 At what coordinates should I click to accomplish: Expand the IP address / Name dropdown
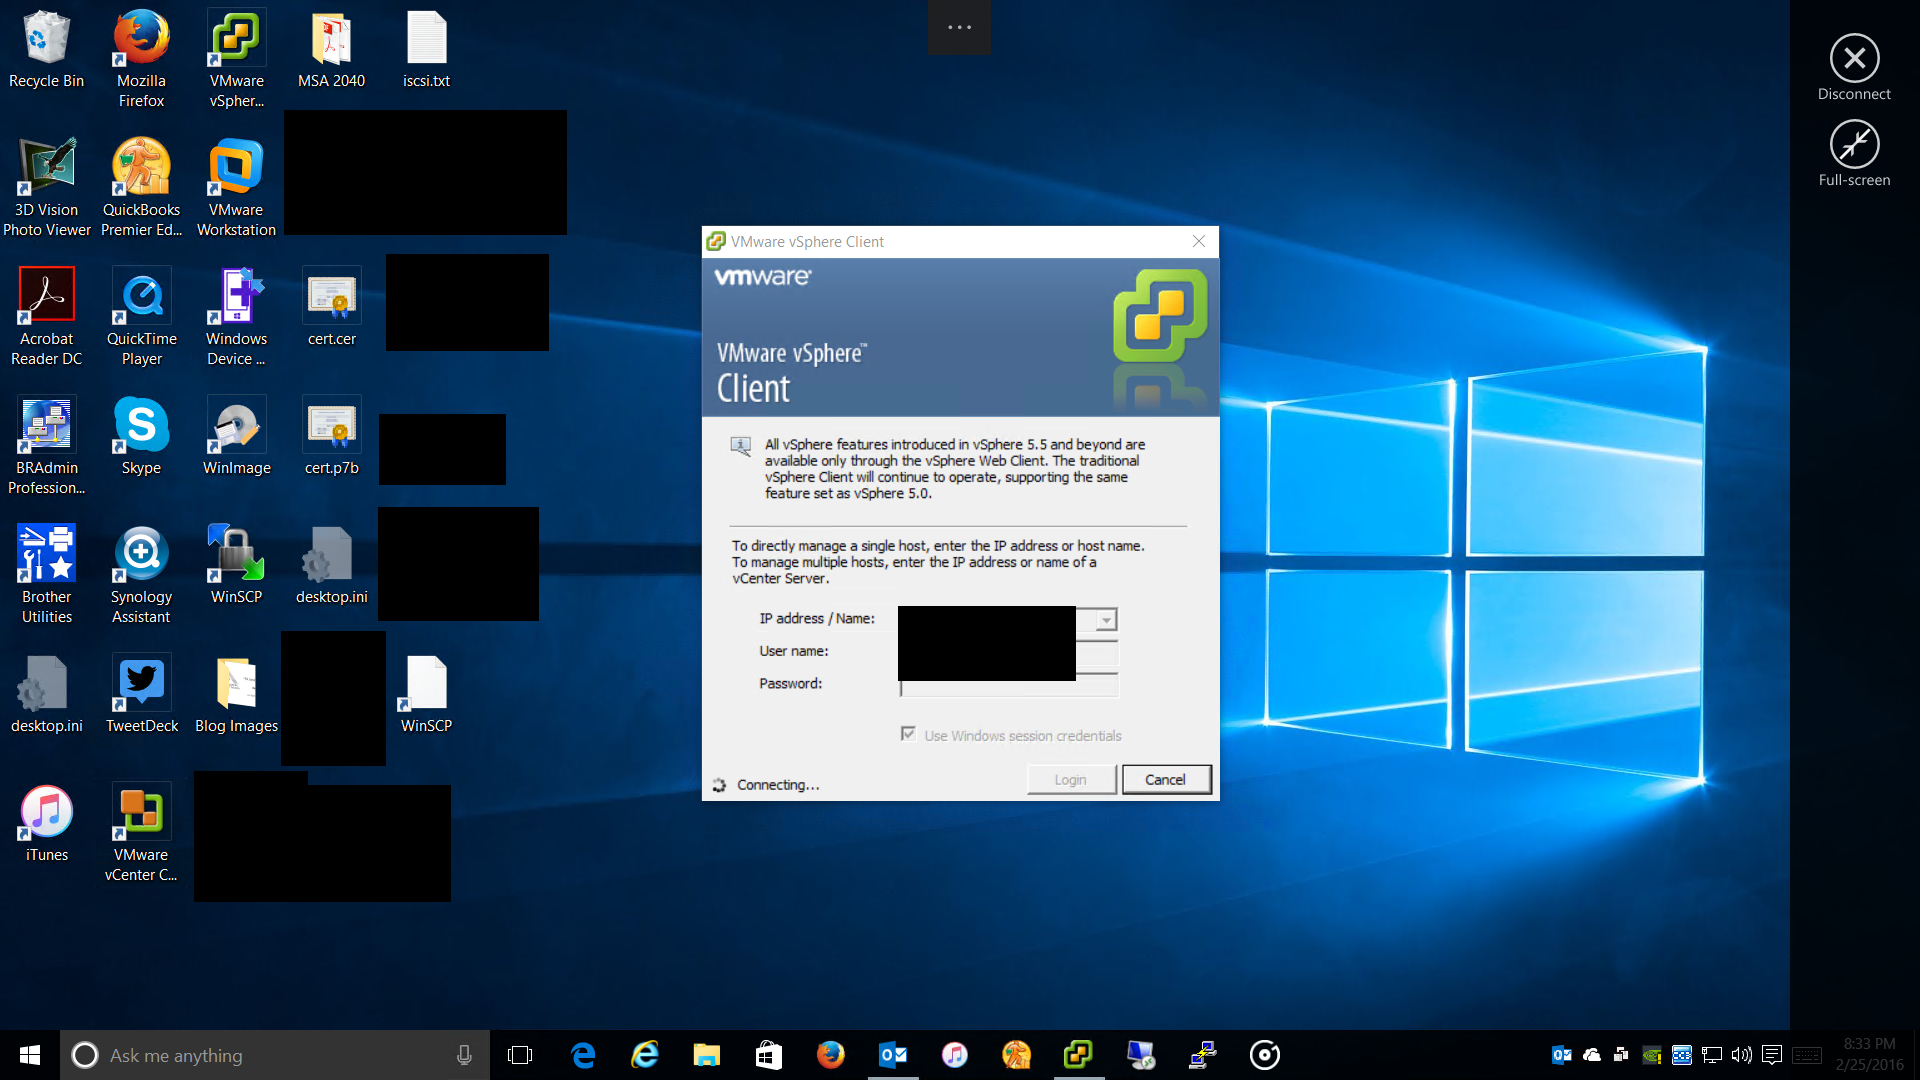[1106, 620]
